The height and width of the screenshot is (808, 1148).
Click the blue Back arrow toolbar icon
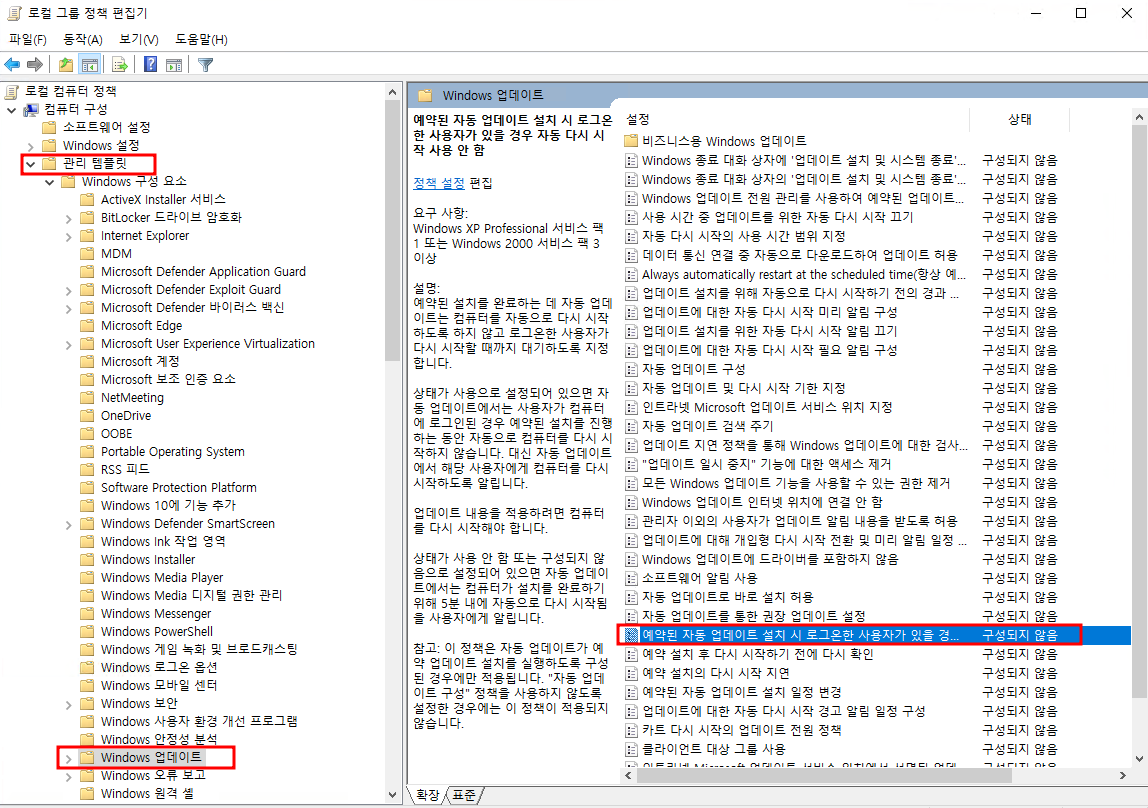(x=12, y=65)
